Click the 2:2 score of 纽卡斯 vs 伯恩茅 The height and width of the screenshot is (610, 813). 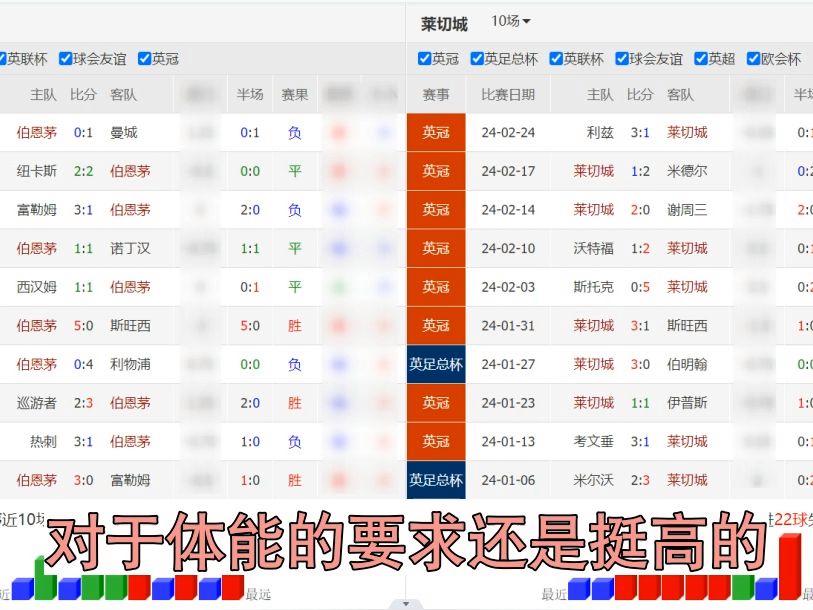pos(81,171)
